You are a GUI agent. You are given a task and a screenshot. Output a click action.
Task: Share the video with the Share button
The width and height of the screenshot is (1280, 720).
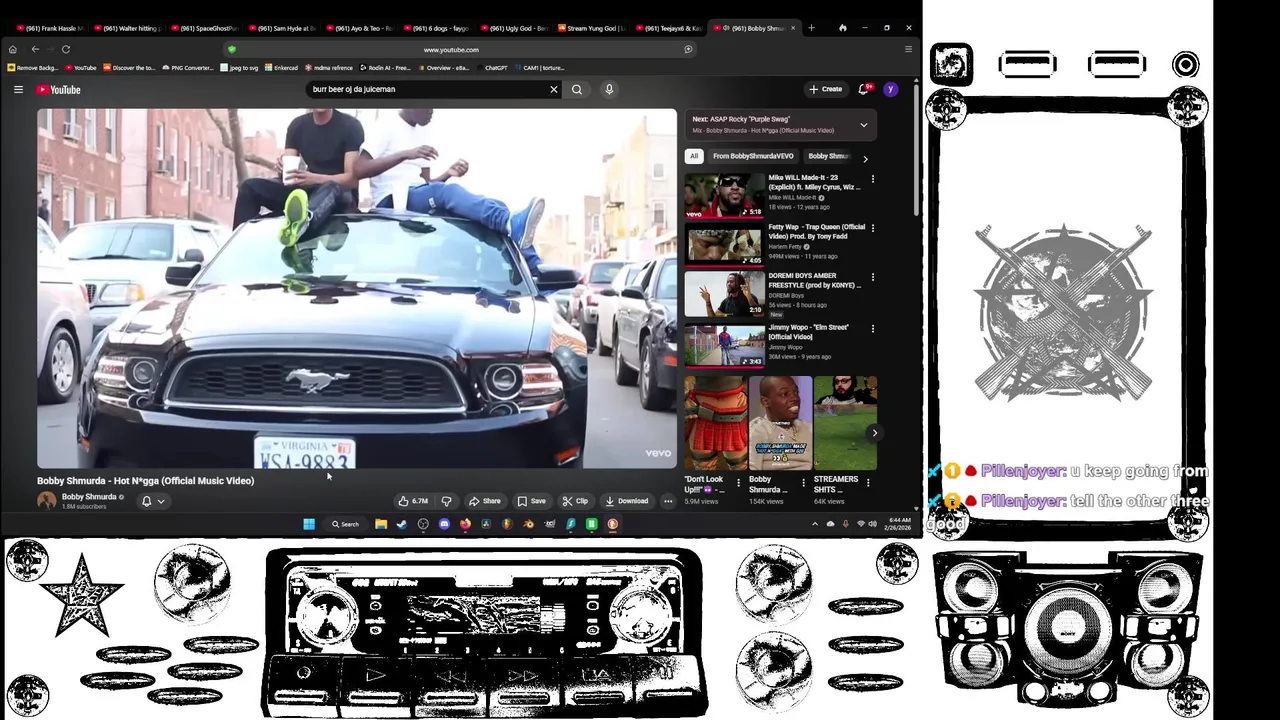(x=485, y=501)
